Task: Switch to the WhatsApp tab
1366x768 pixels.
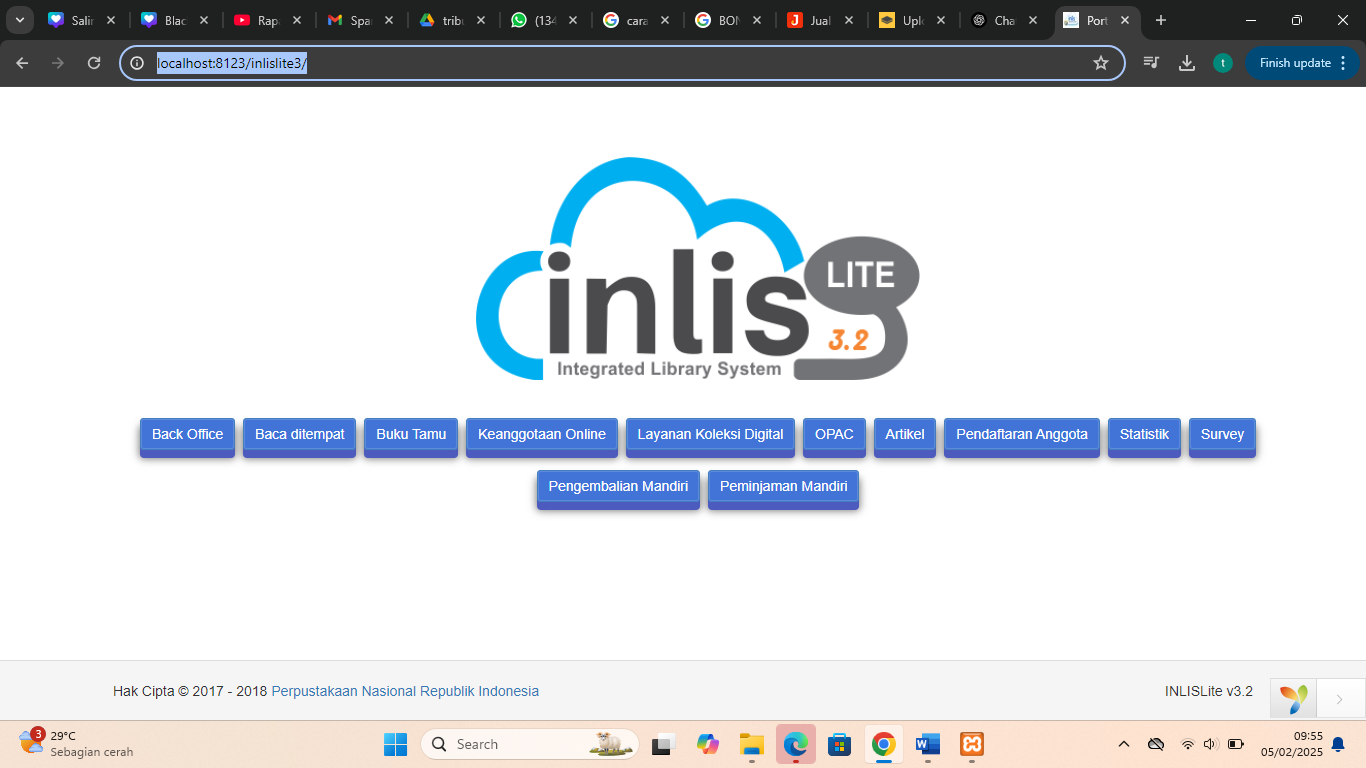Action: pyautogui.click(x=546, y=20)
